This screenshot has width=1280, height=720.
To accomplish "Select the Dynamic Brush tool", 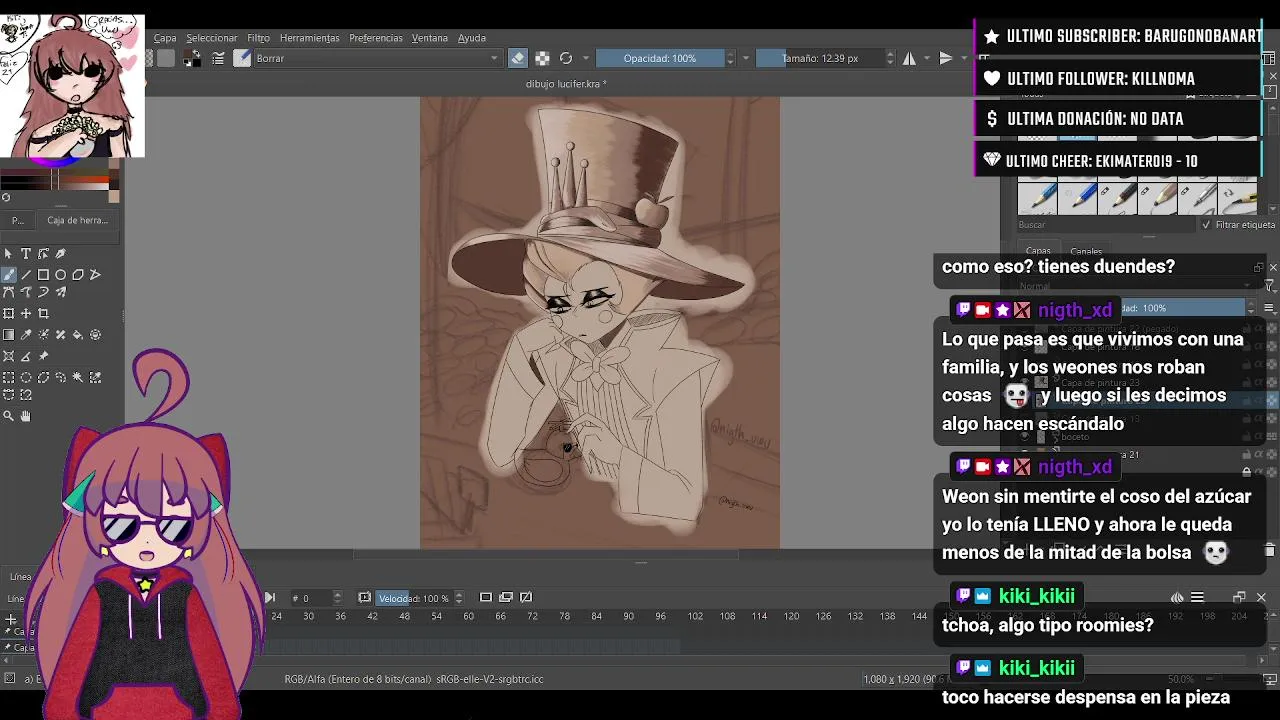I will pyautogui.click(x=43, y=293).
